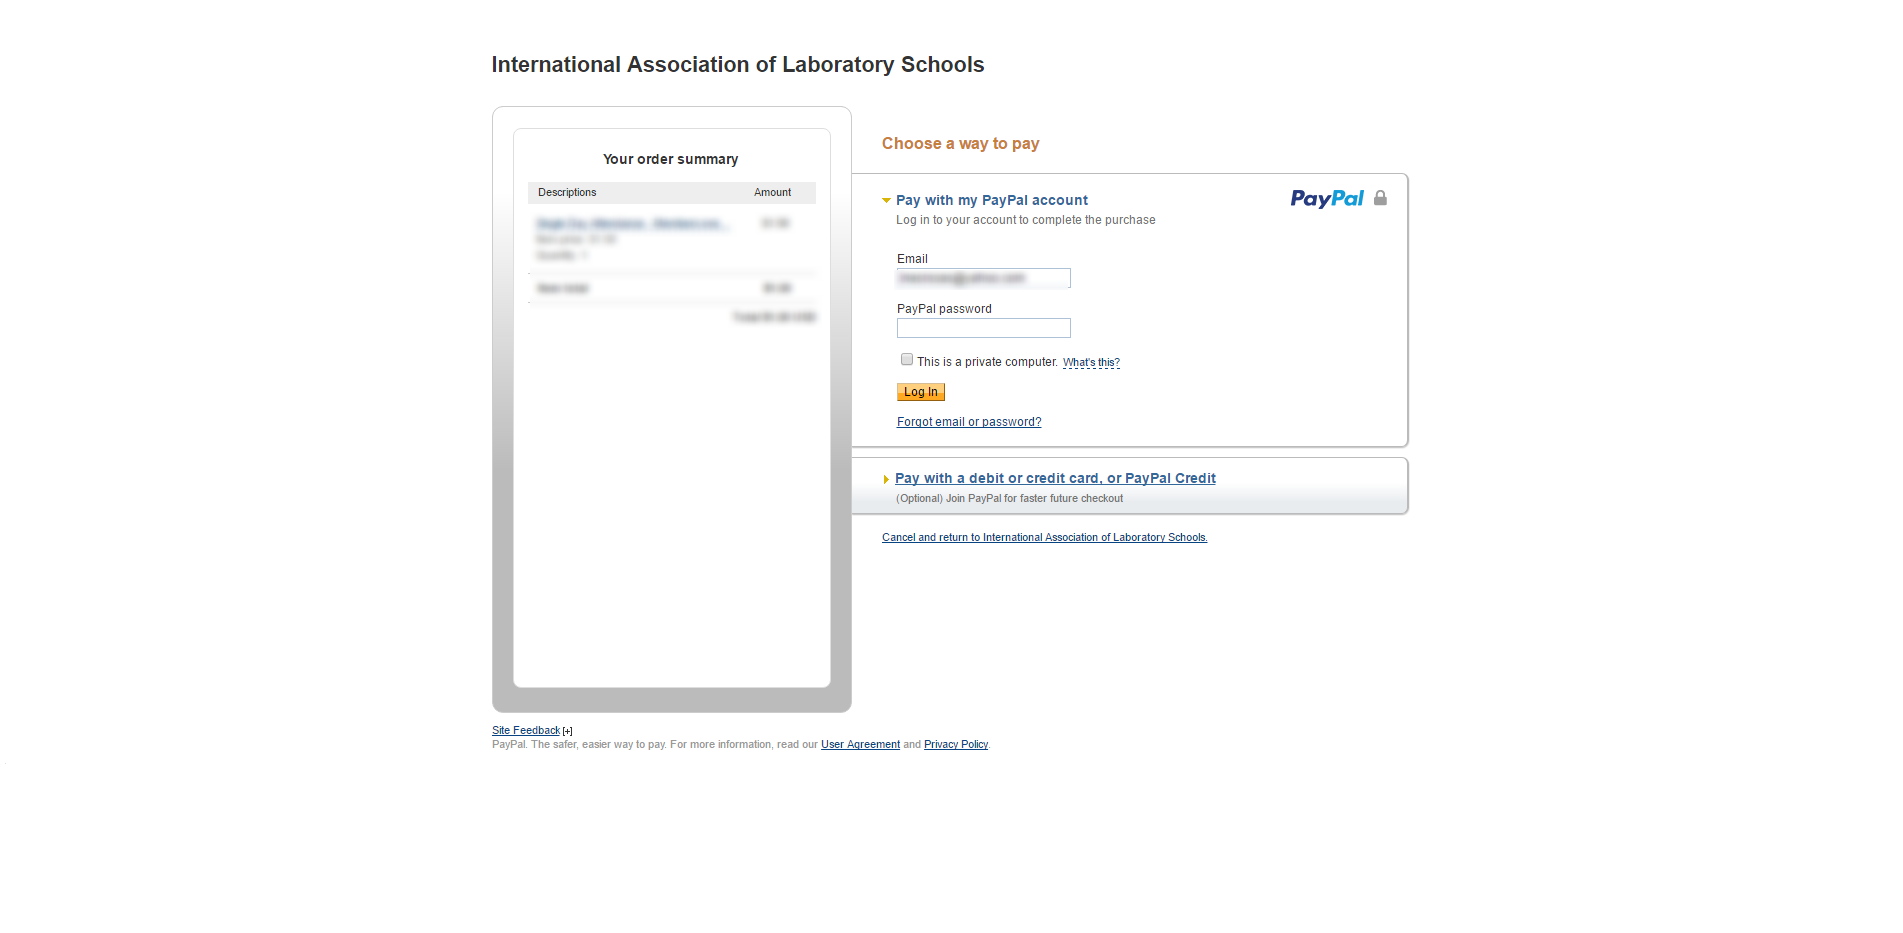Click inside the PayPal password field

tap(983, 328)
